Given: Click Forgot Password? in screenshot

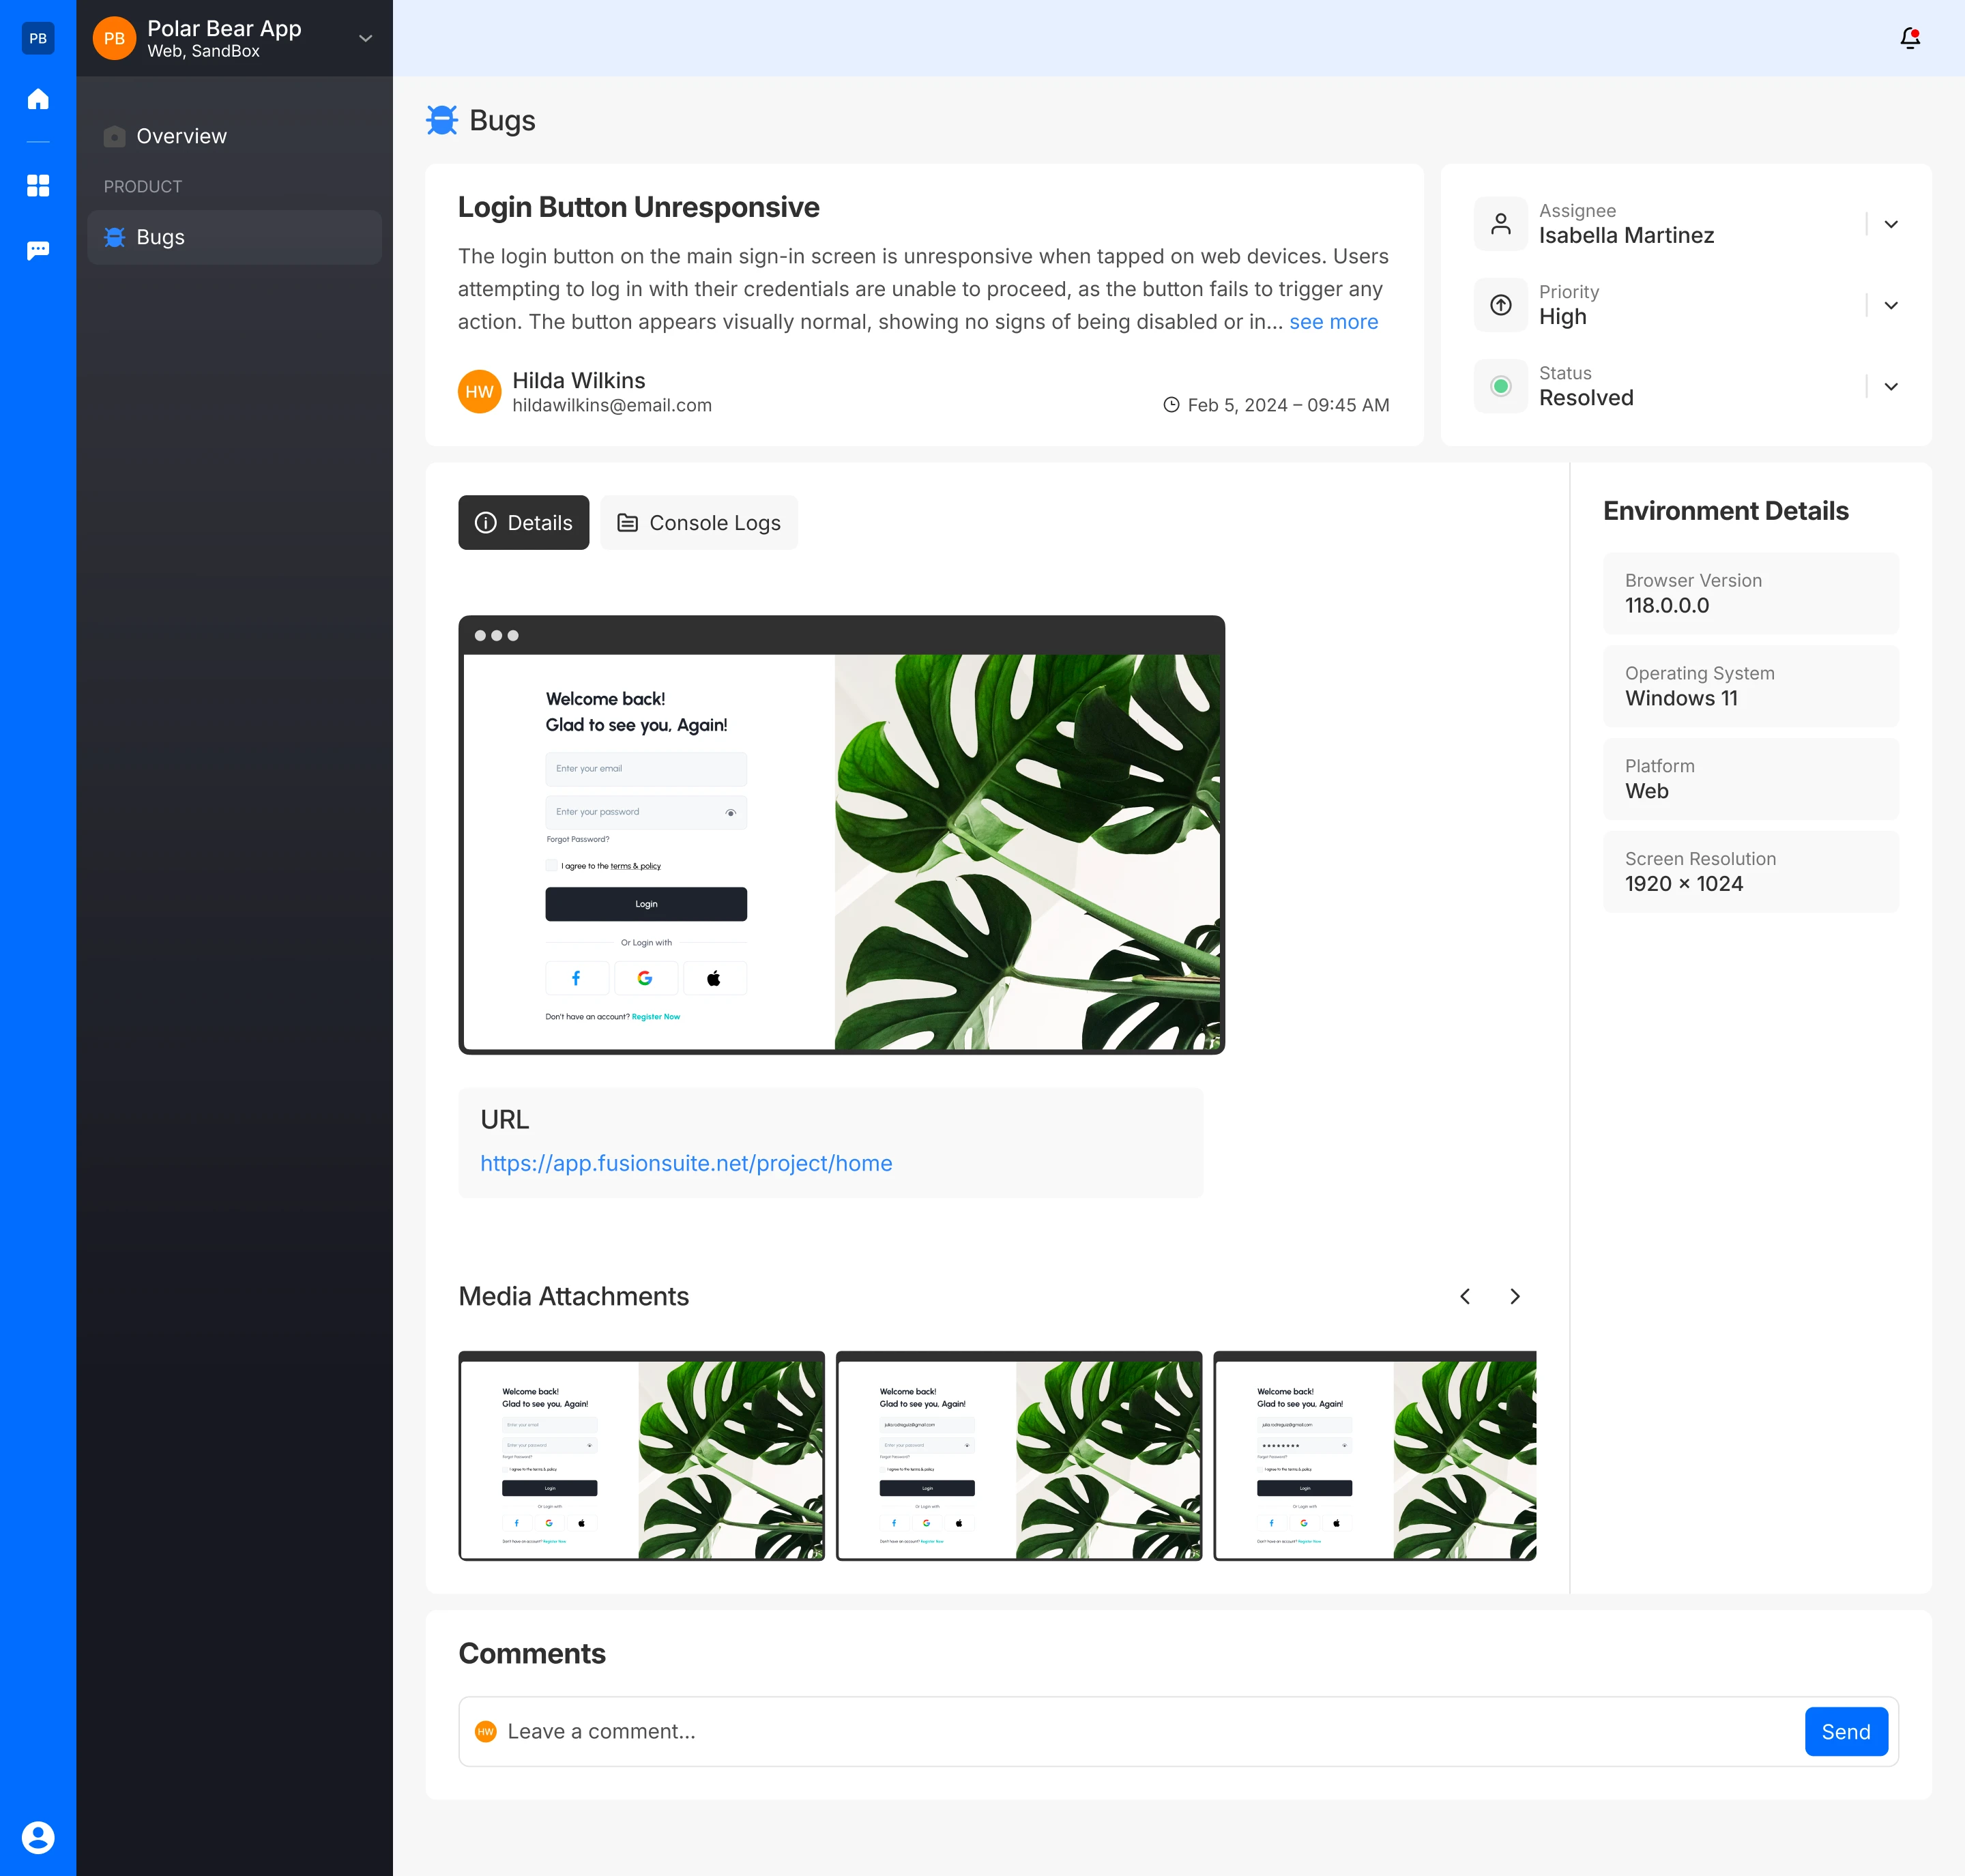Looking at the screenshot, I should (x=577, y=839).
